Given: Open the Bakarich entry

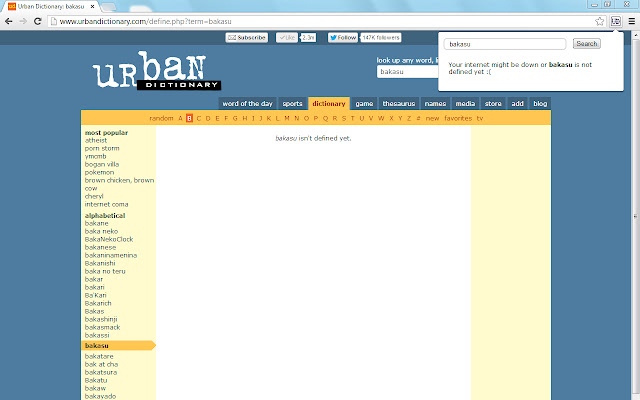Looking at the screenshot, I should (x=98, y=303).
